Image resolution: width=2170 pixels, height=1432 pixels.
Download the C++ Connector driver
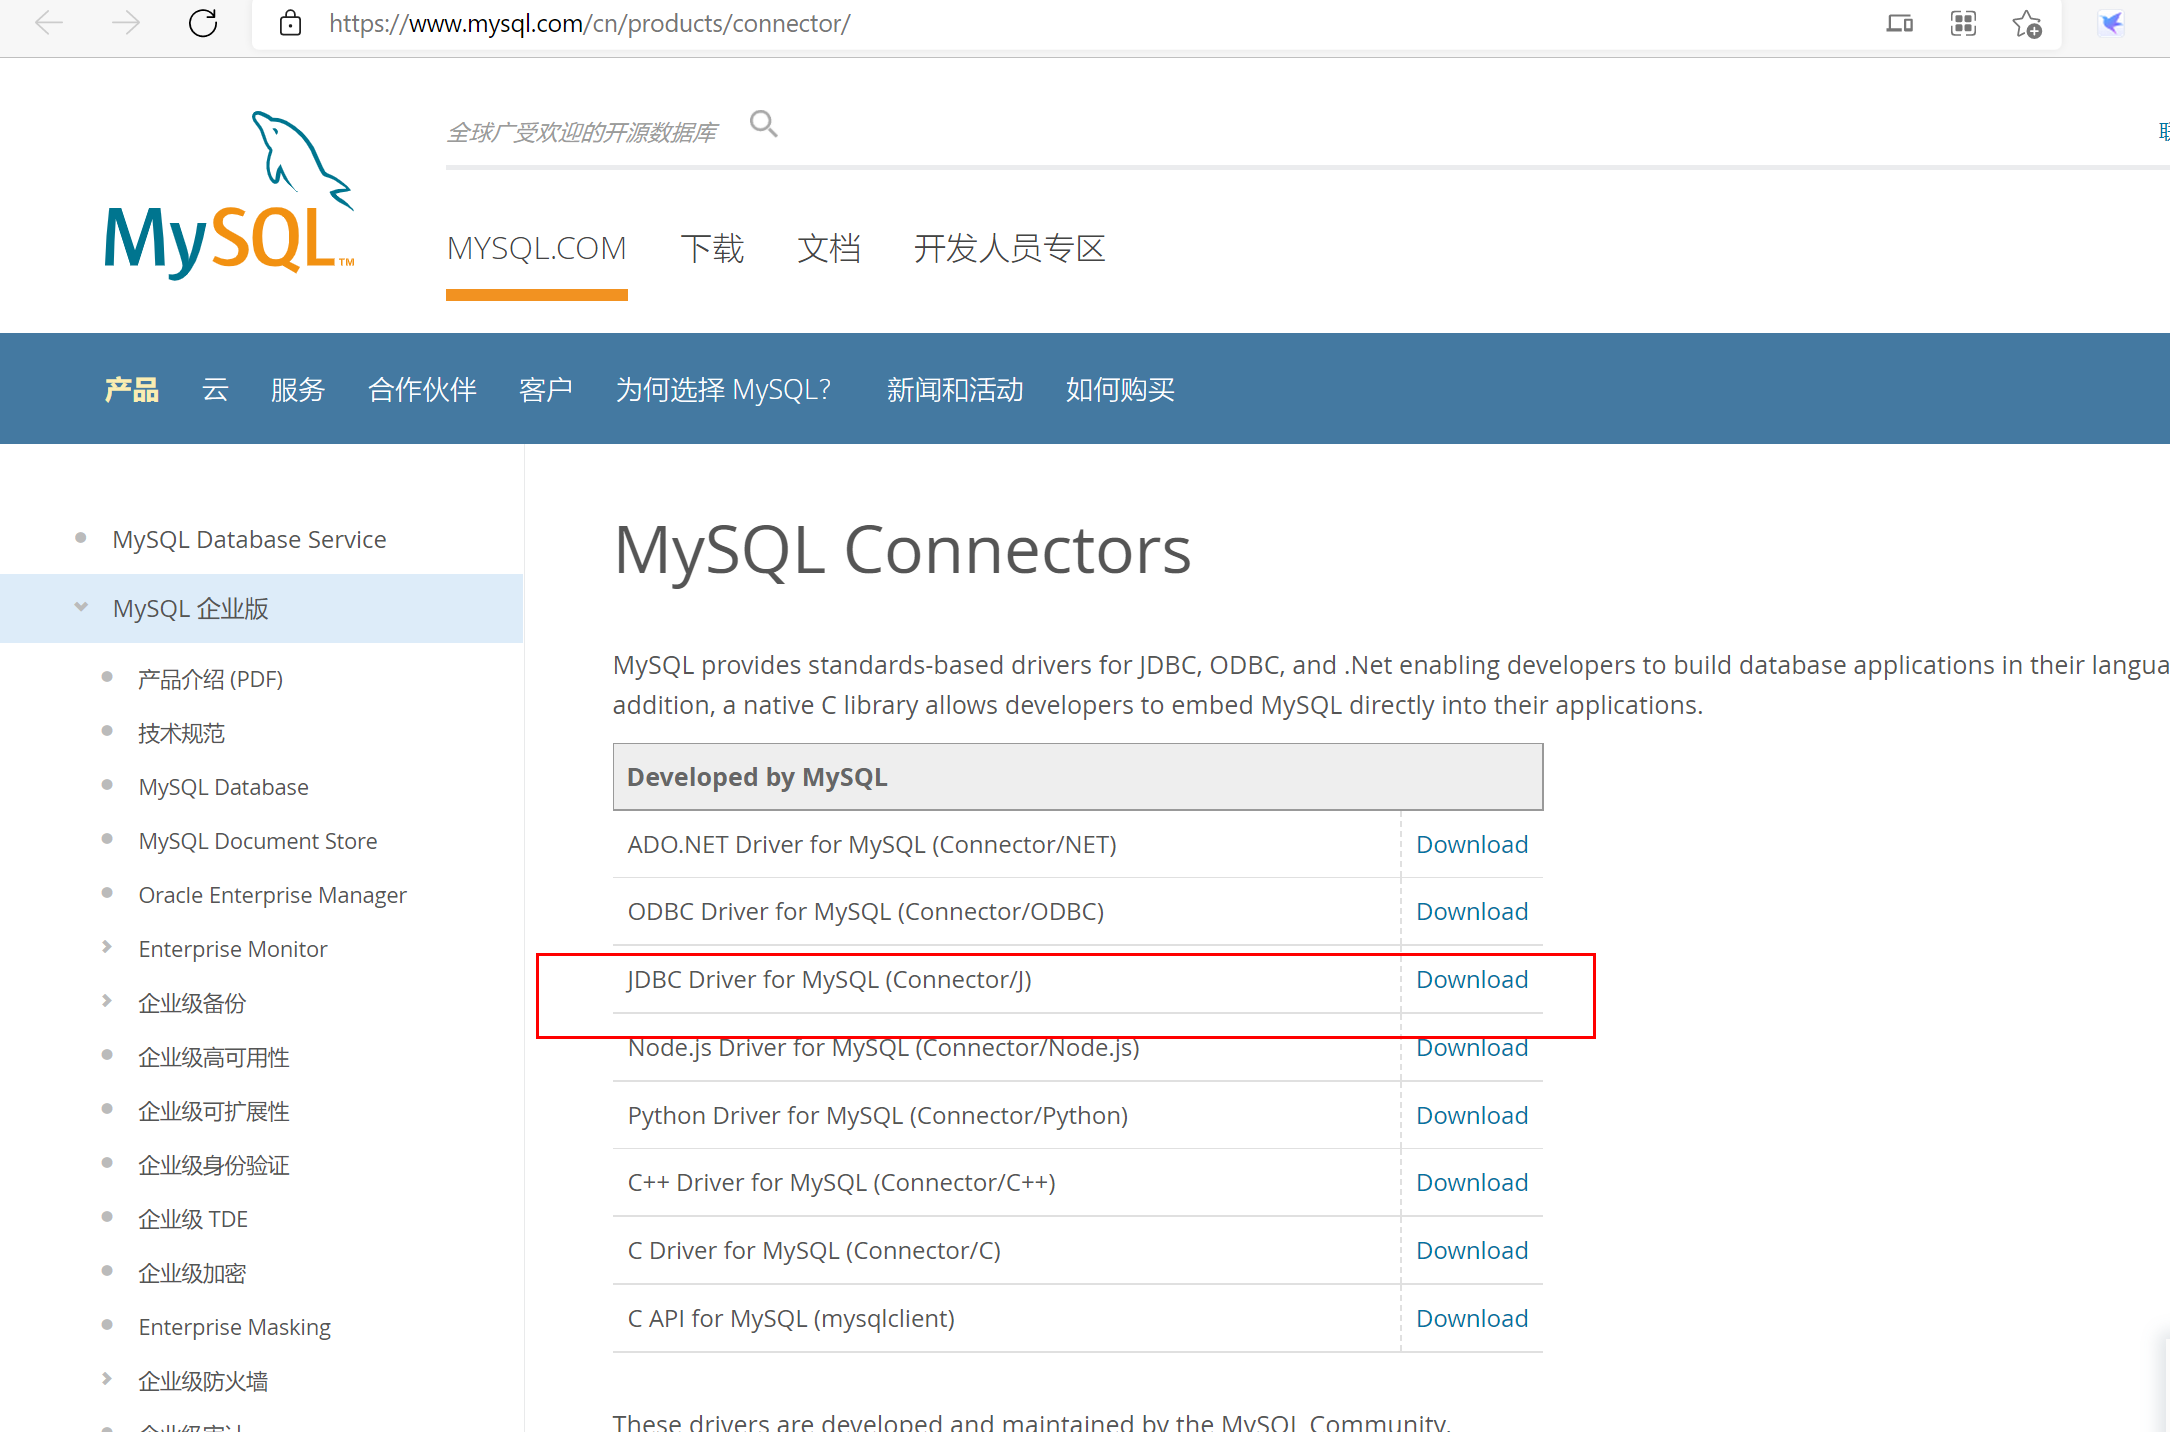(1472, 1182)
